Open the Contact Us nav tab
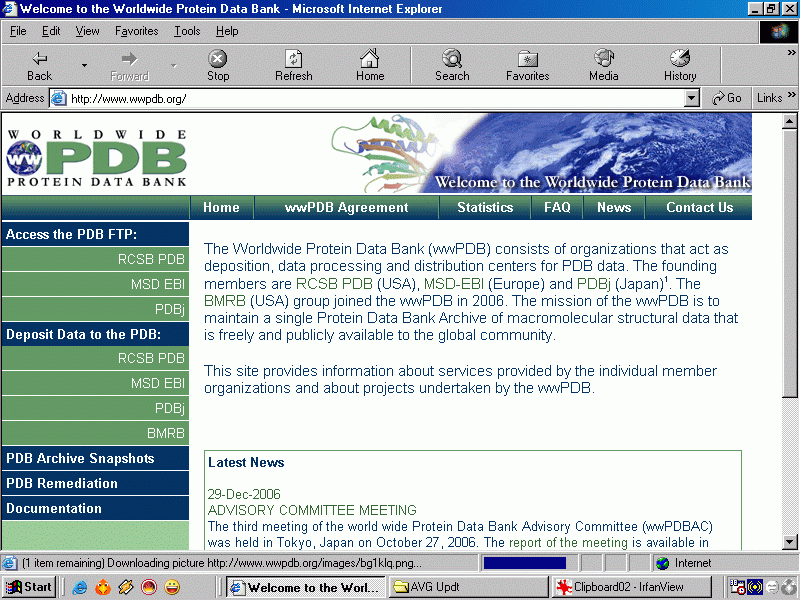The image size is (800, 600). click(699, 207)
